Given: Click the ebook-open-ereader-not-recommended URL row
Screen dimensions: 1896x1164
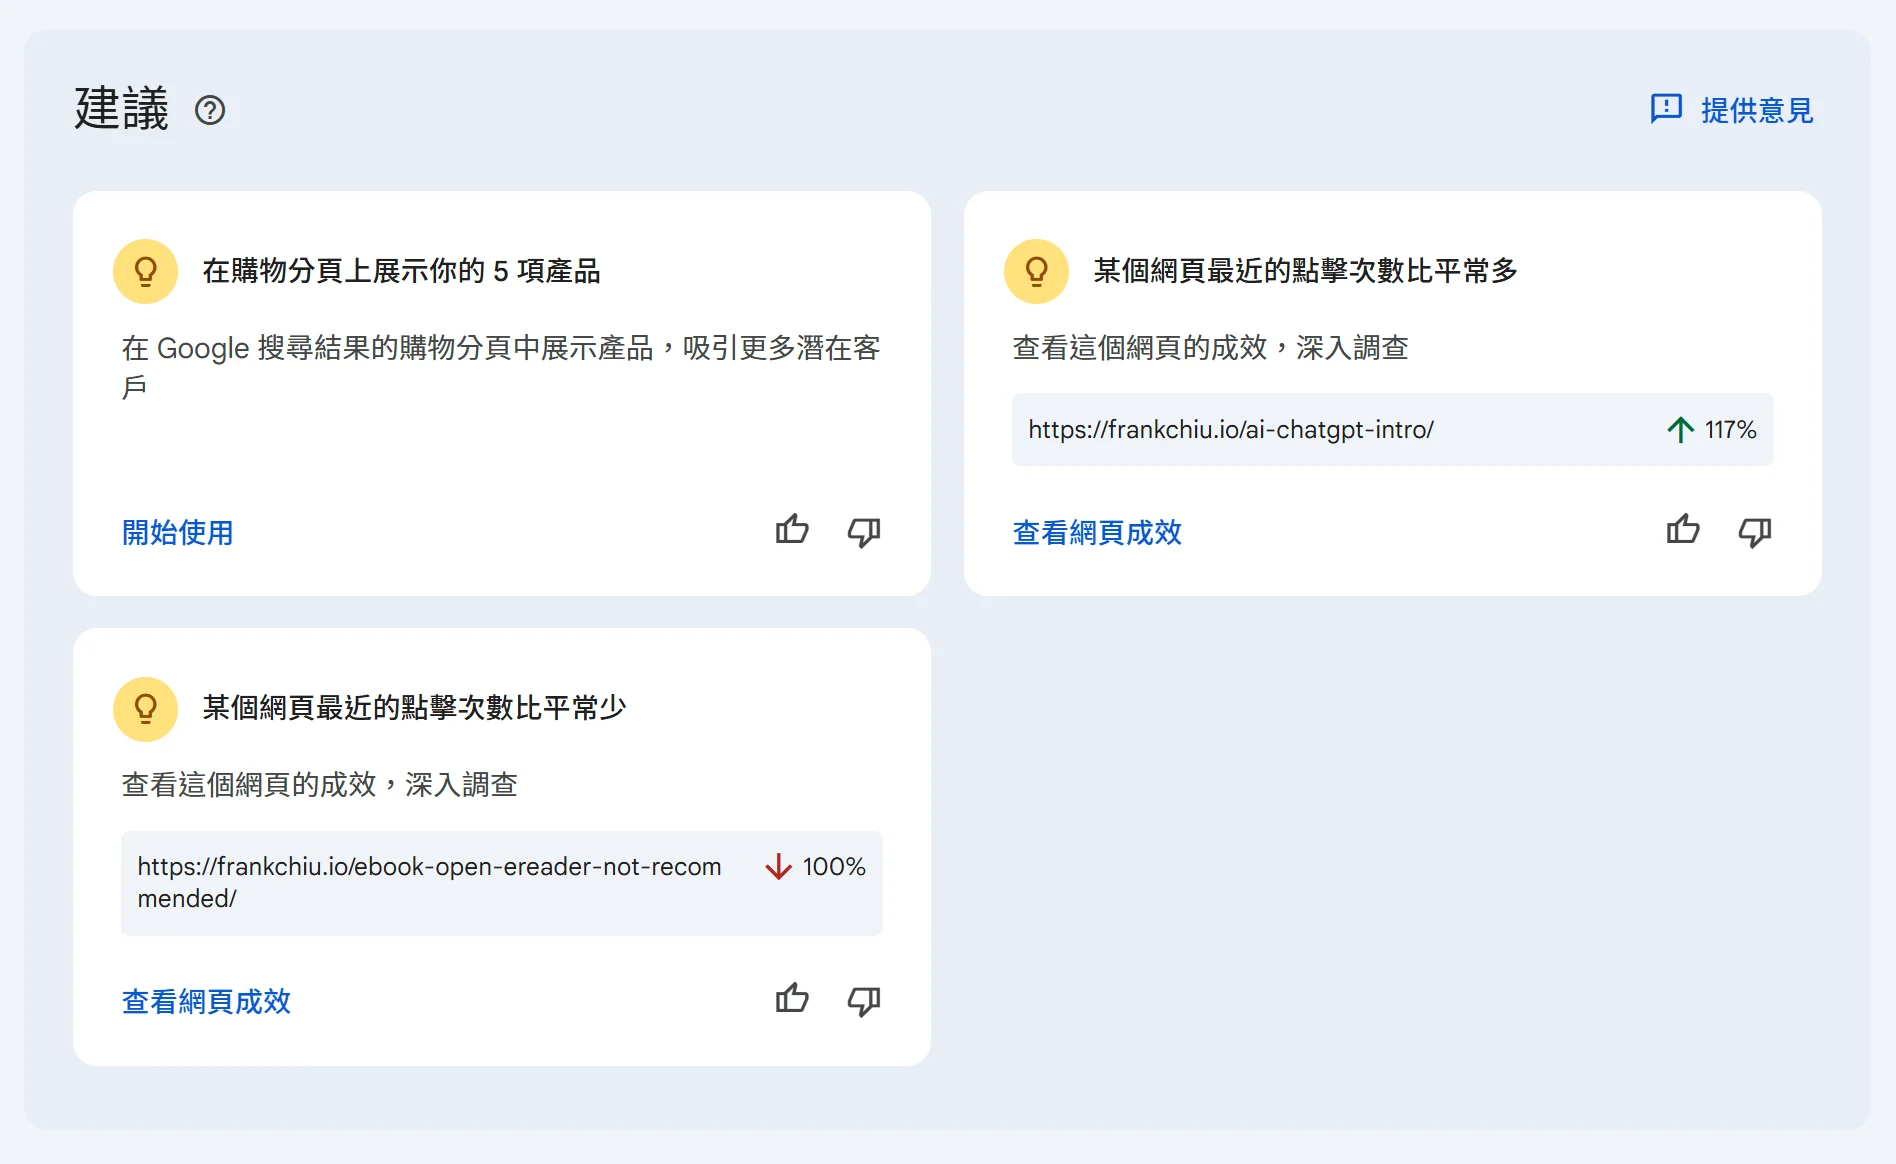Looking at the screenshot, I should pos(430,882).
